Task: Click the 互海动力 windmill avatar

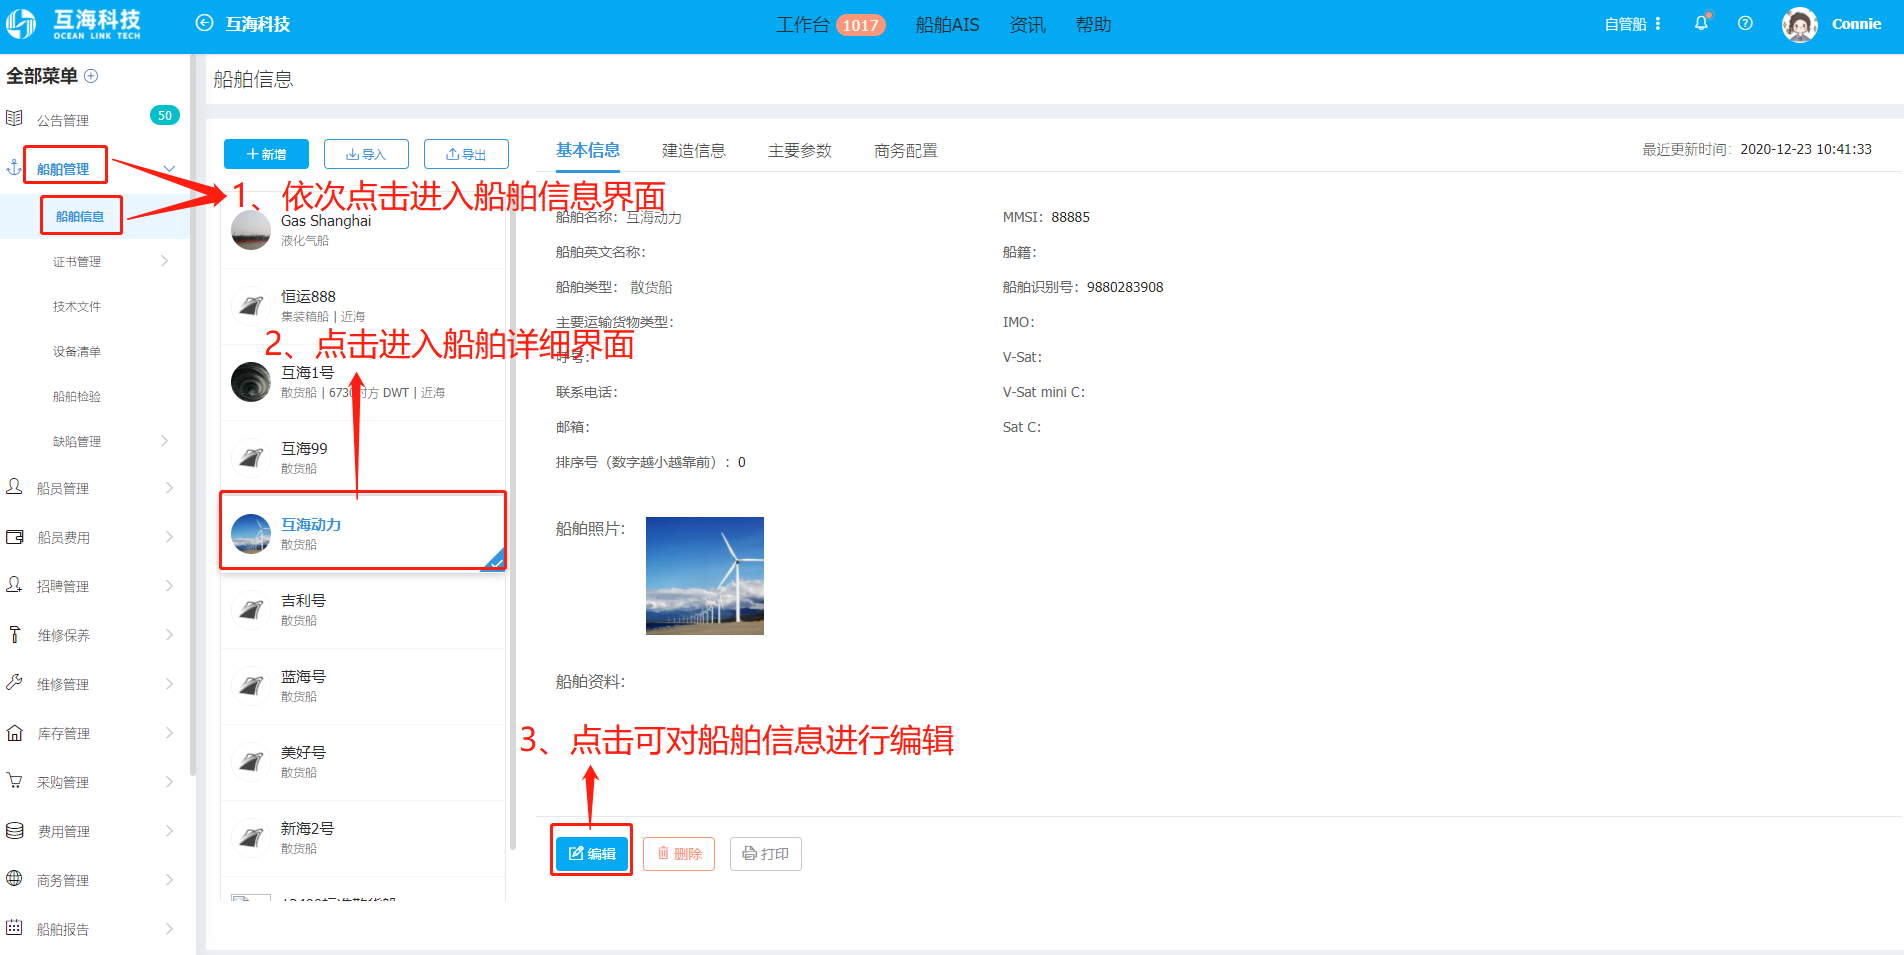Action: click(x=251, y=534)
